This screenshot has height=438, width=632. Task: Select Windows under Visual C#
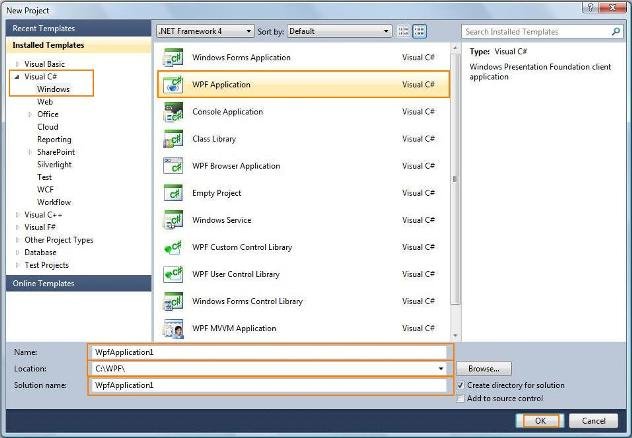click(x=53, y=89)
